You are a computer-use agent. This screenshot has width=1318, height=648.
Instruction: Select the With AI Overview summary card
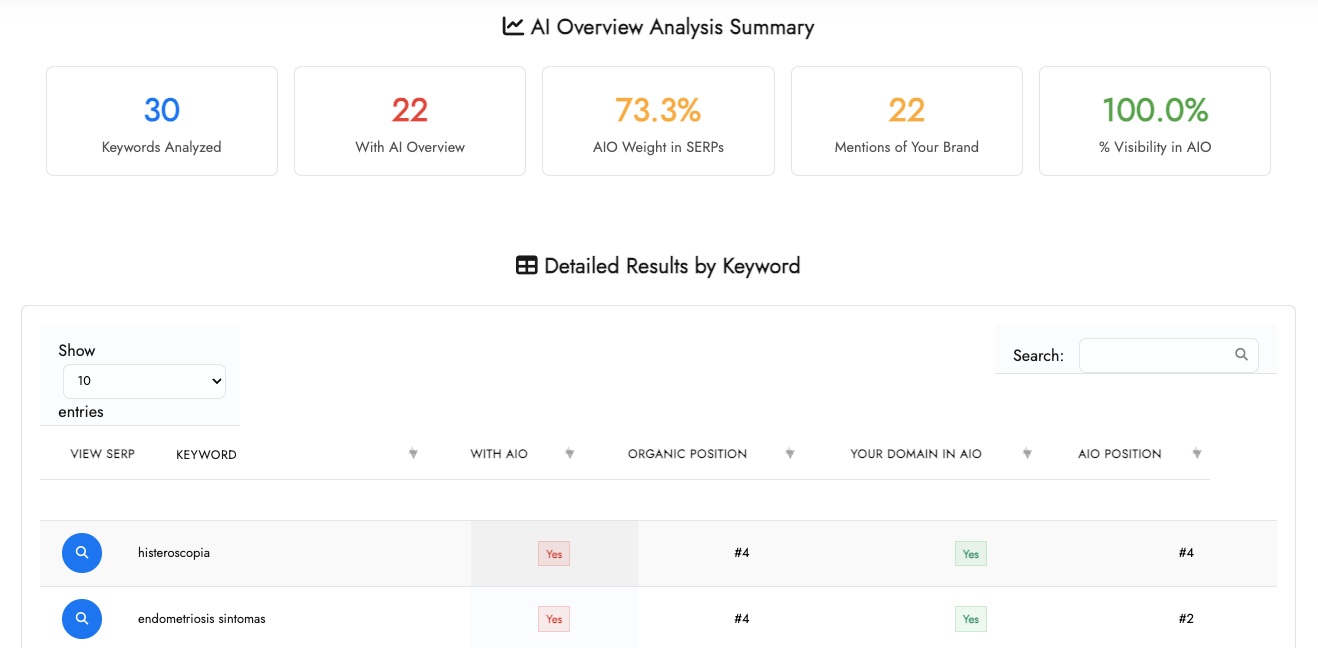coord(410,121)
